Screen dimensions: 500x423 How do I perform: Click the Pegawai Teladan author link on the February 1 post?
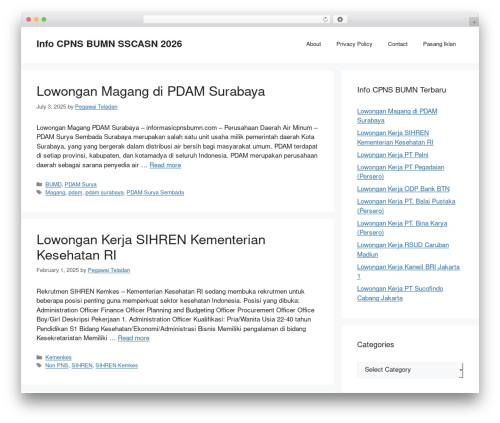coord(109,270)
